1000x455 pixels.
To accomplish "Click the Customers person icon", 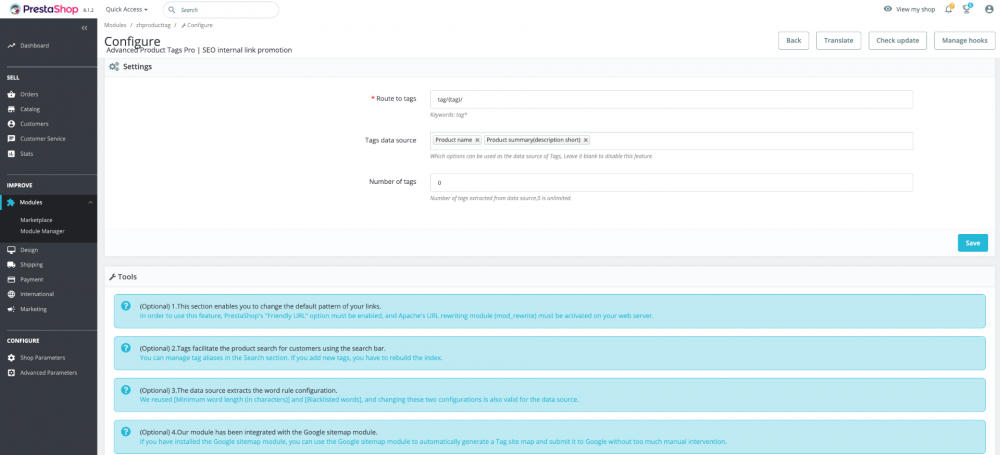I will click(11, 124).
